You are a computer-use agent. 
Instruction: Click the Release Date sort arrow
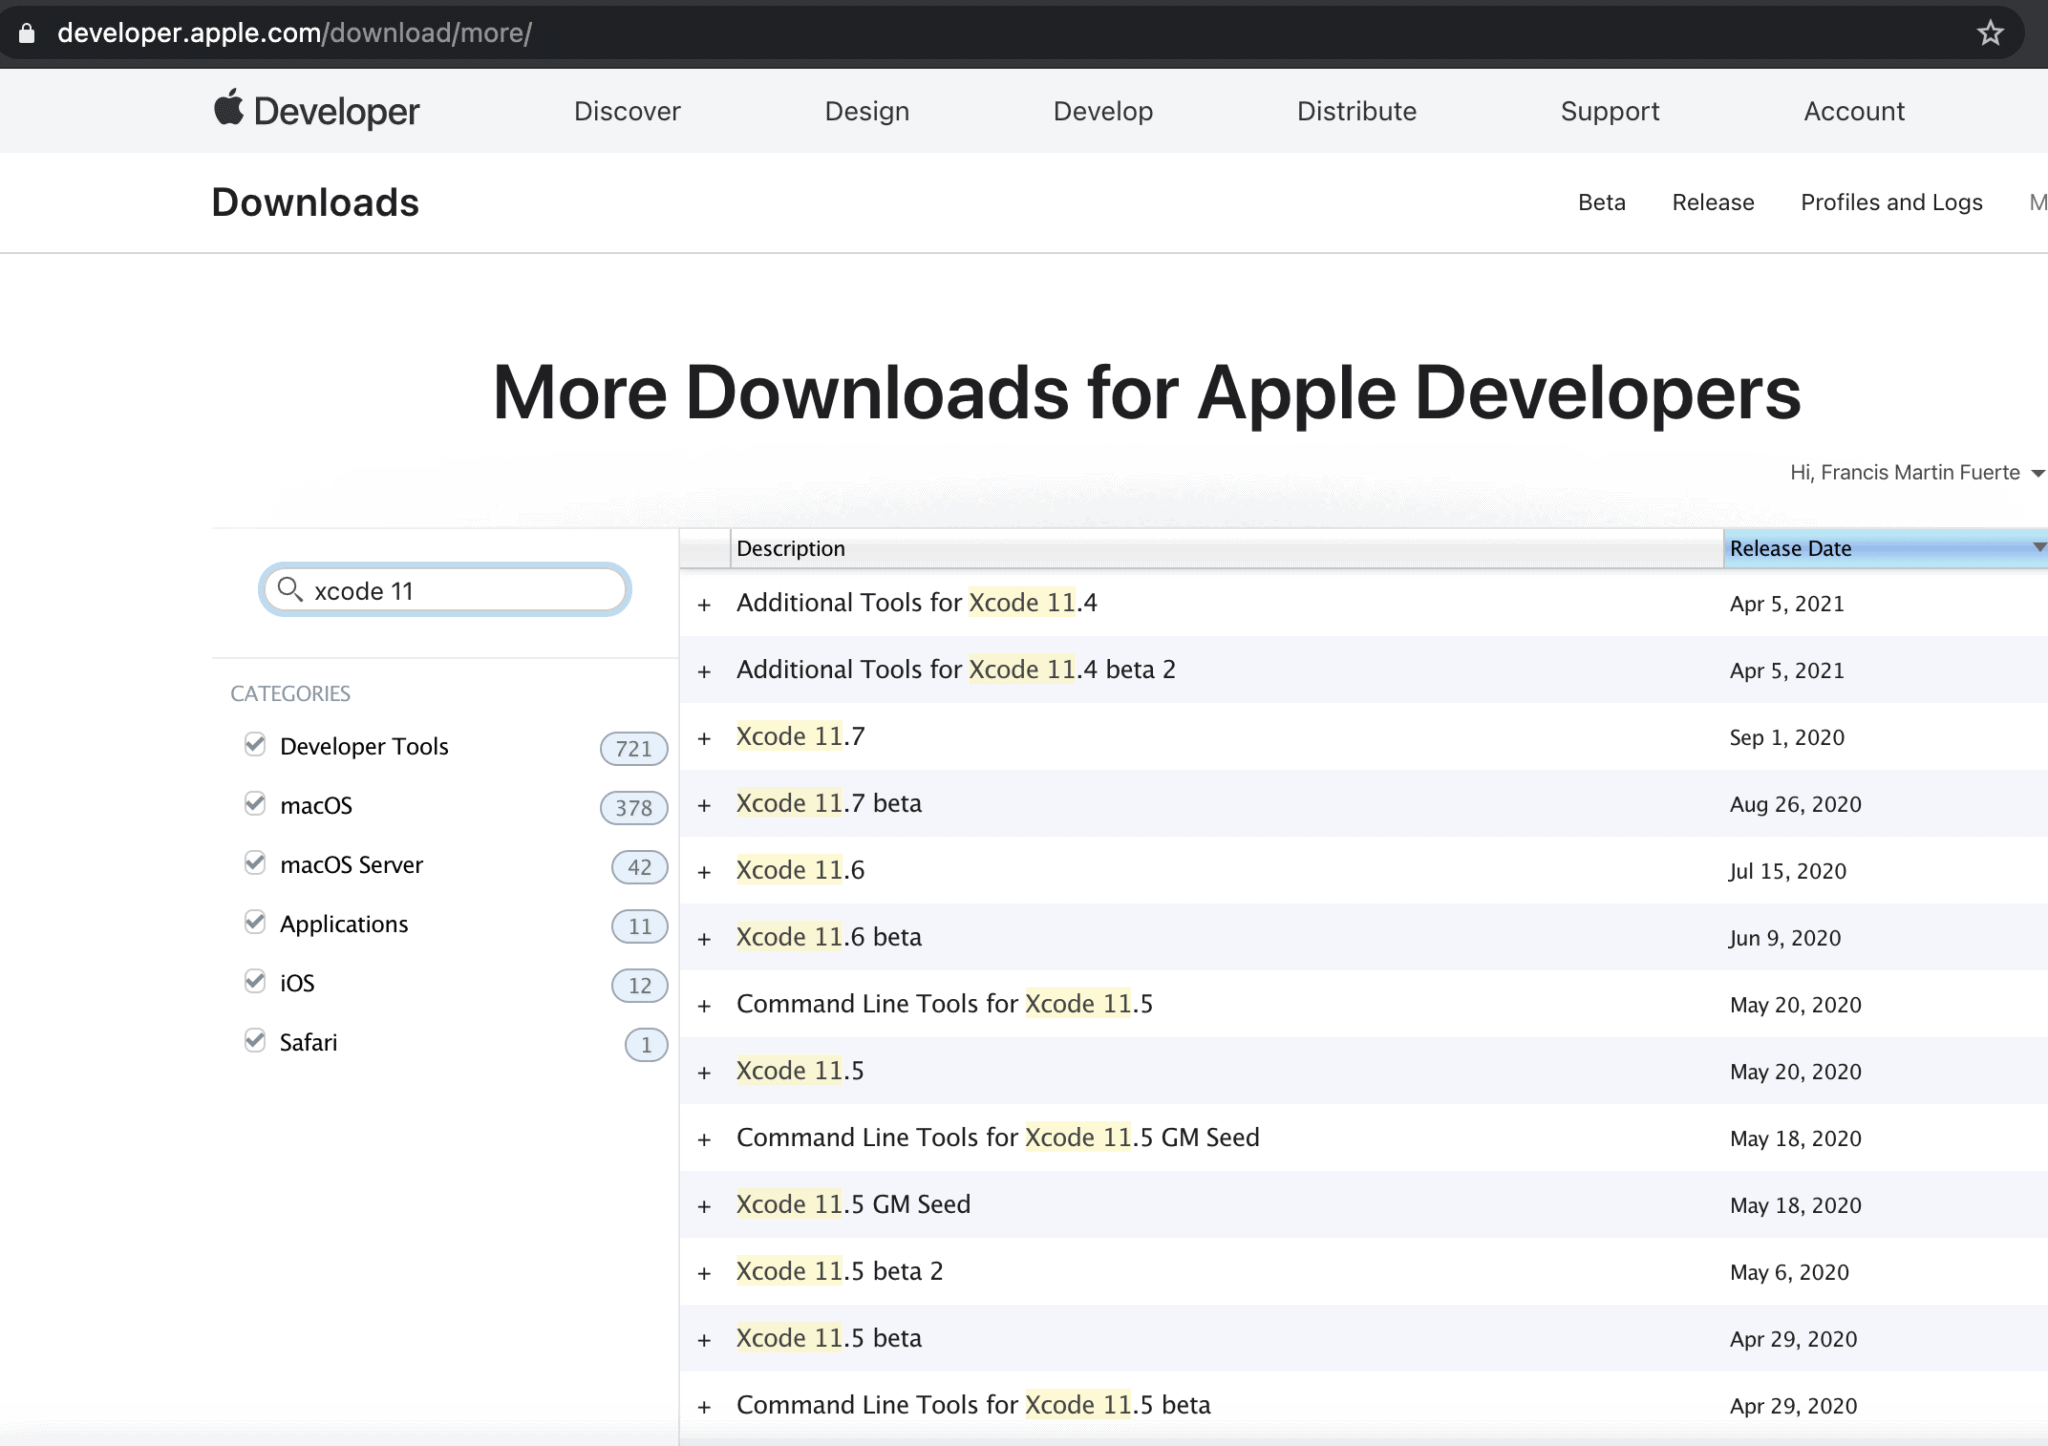[x=2038, y=547]
